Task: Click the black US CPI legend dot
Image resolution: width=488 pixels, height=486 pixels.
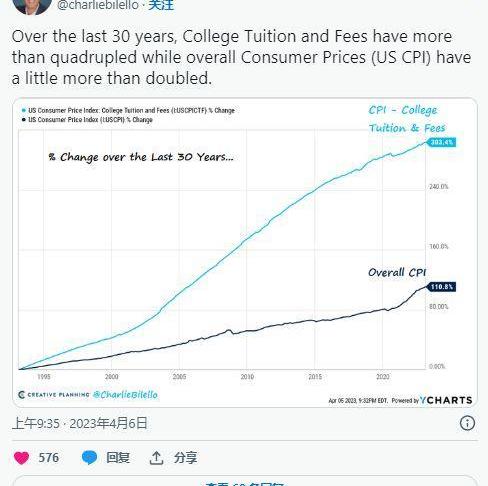Action: pos(24,120)
